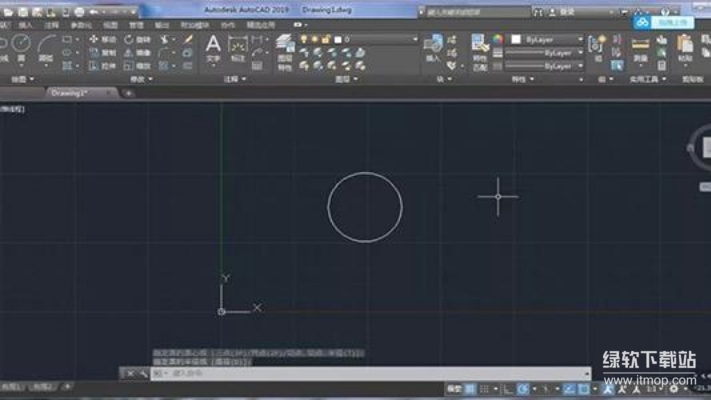Open the View (视图) ribbon tab
Viewport: 711px width, 400px height.
click(x=110, y=25)
